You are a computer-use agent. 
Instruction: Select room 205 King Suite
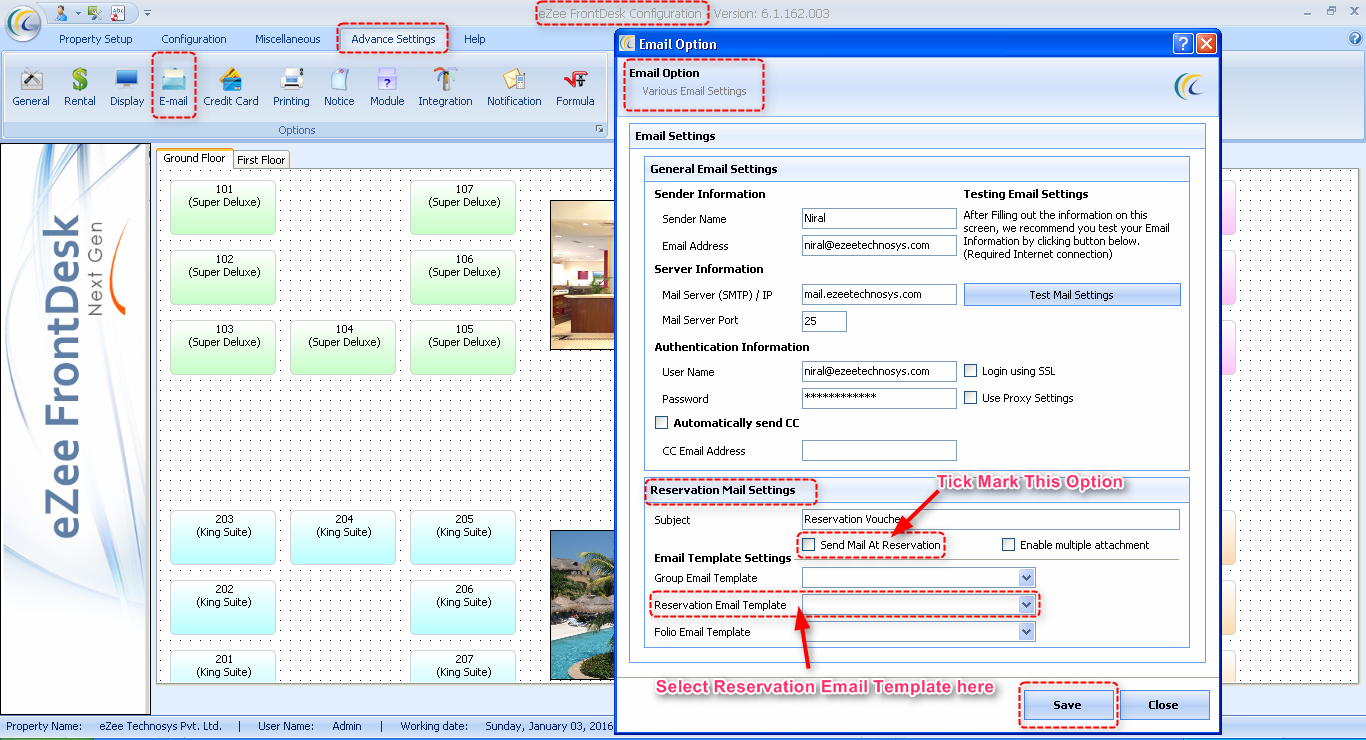coord(463,537)
